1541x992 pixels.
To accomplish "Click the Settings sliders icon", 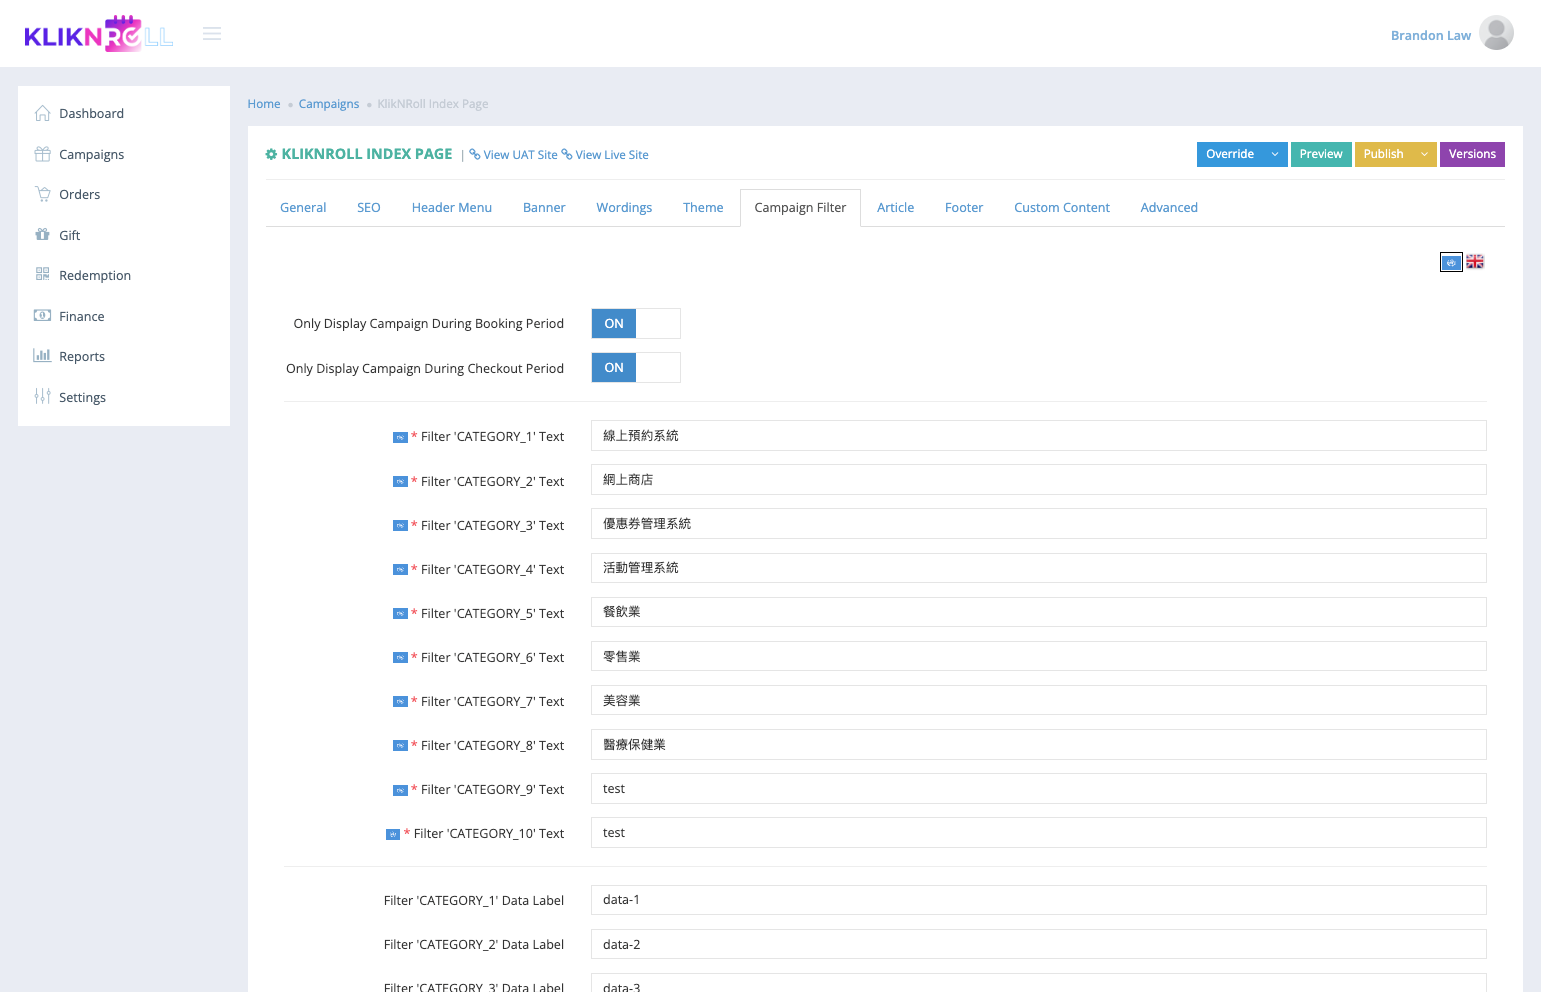I will pyautogui.click(x=42, y=397).
